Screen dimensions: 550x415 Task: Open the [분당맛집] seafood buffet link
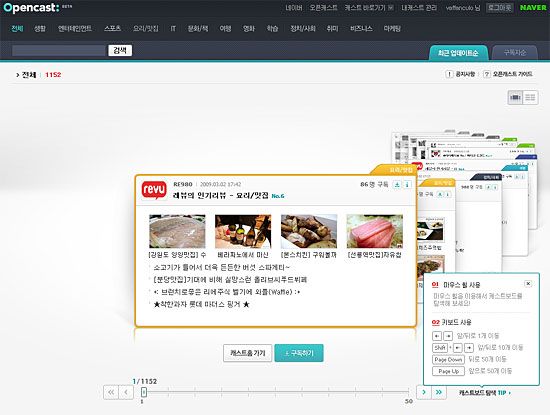230,280
